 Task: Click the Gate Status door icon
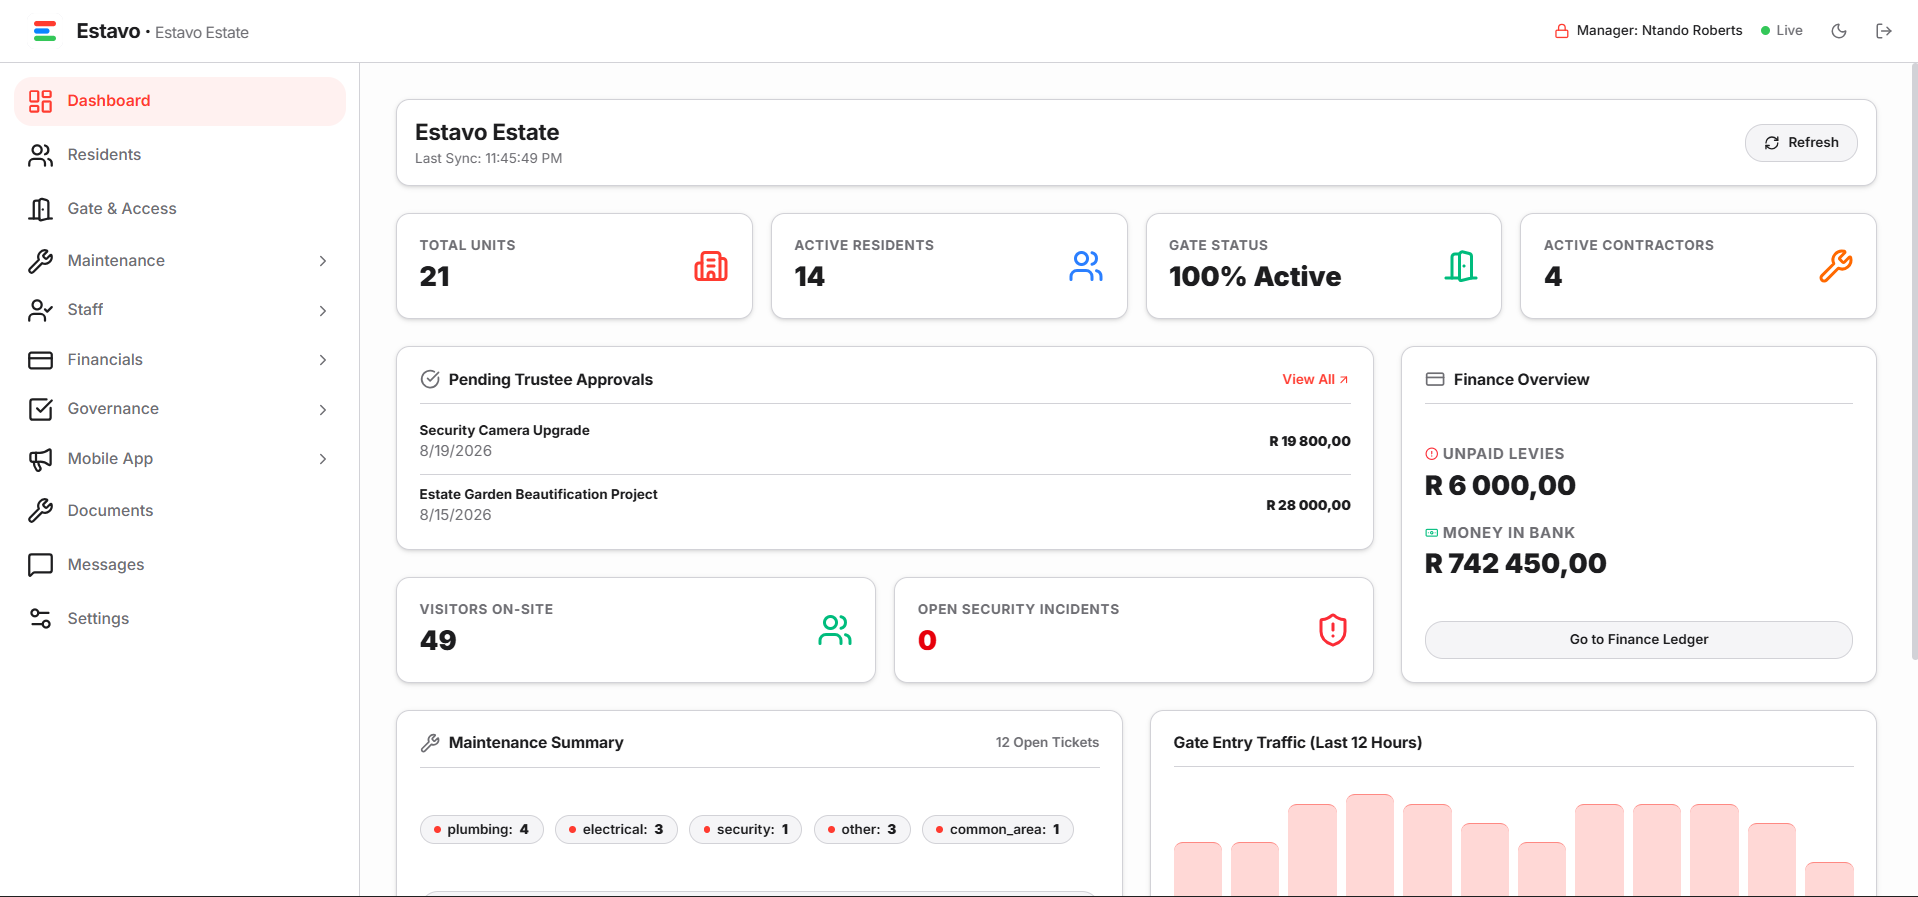[1460, 266]
